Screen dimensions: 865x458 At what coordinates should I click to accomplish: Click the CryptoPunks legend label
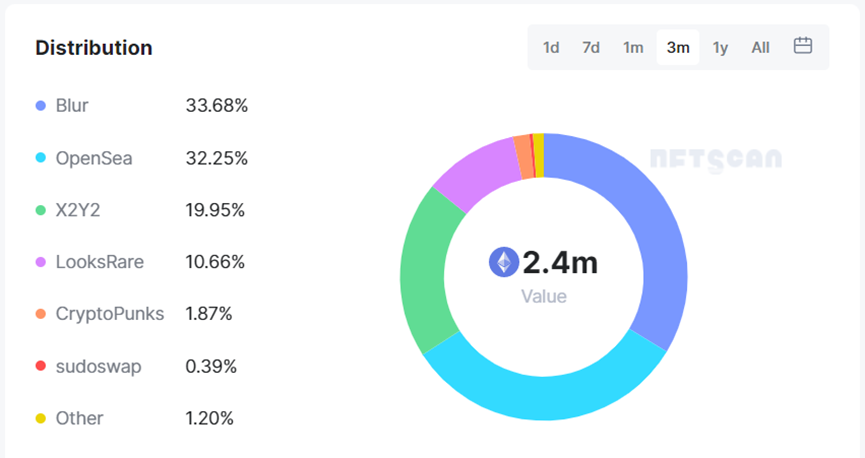[110, 314]
